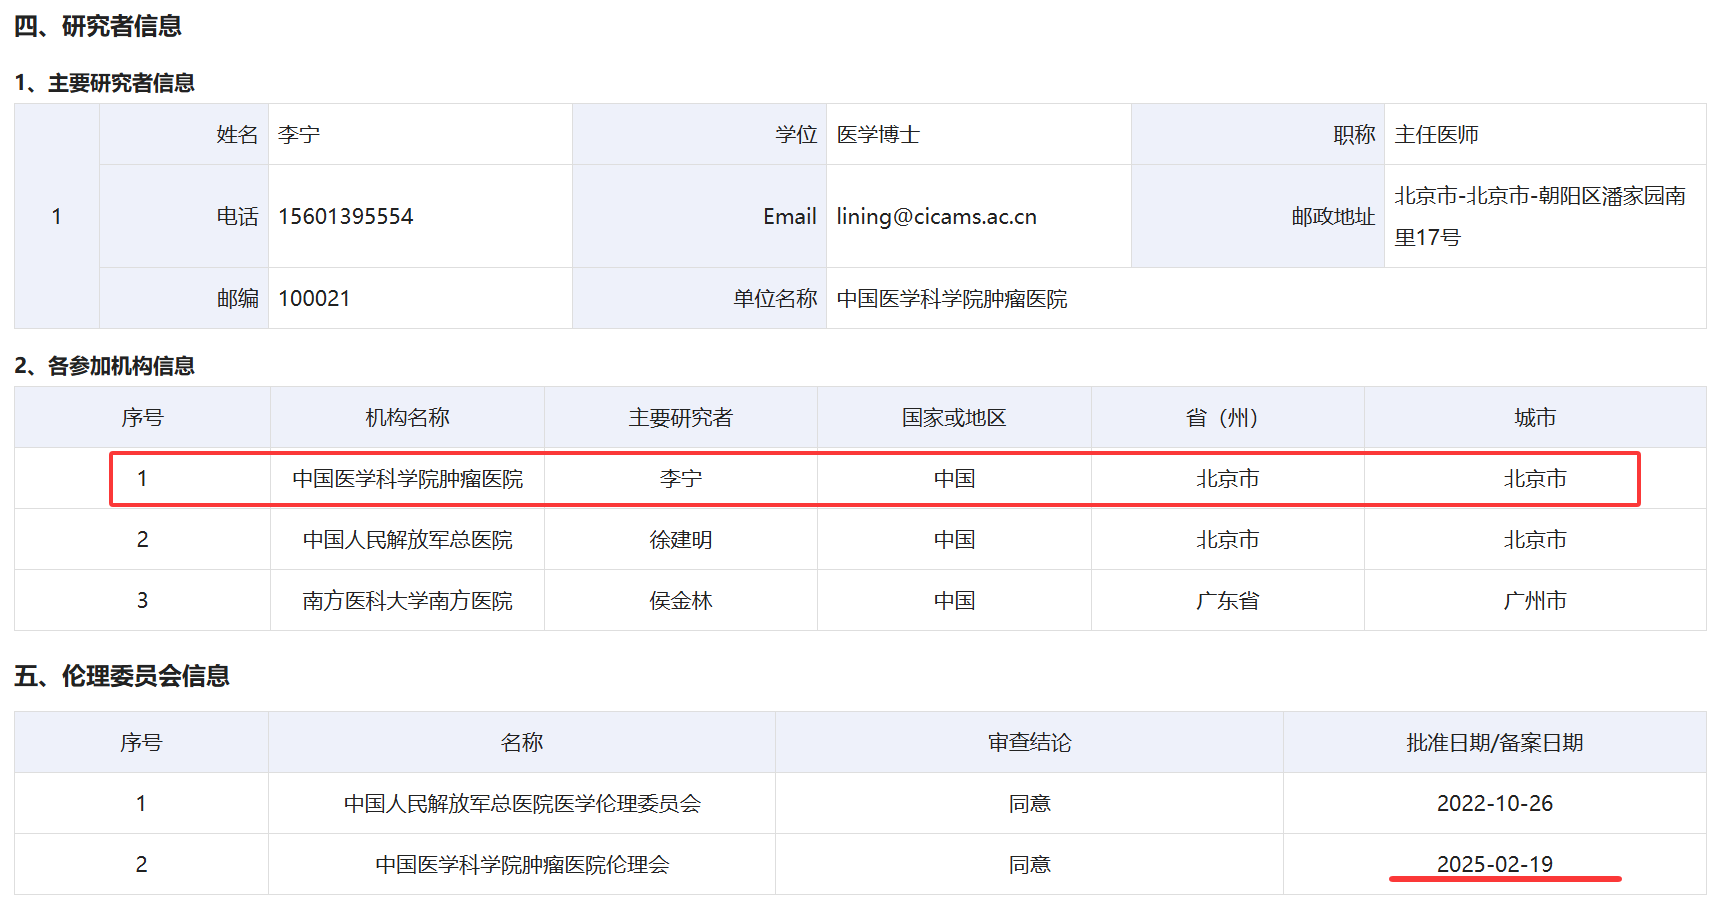1716x905 pixels.
Task: Click the 单位名称 label cell
Action: [x=699, y=298]
